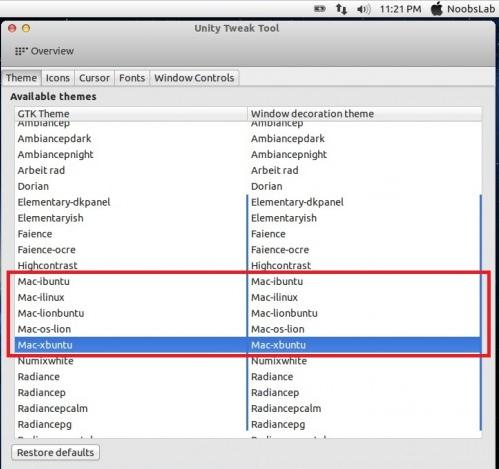
Task: Select Mac-ibuntu in Window decoration column
Action: [364, 282]
